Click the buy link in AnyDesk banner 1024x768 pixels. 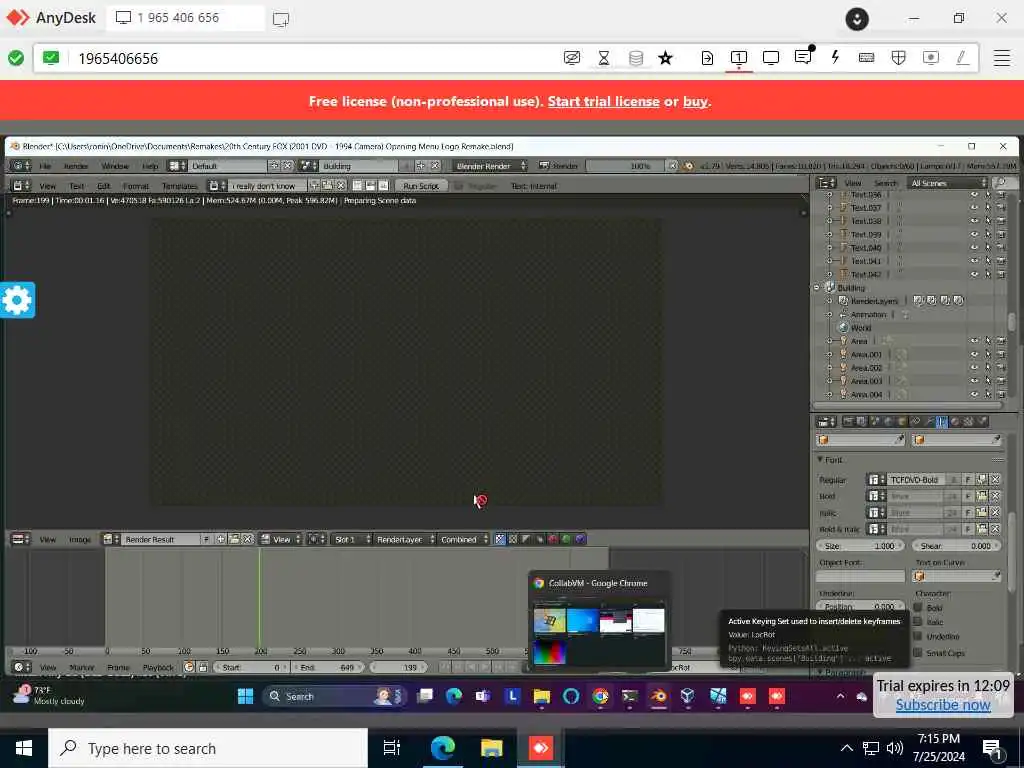(695, 101)
